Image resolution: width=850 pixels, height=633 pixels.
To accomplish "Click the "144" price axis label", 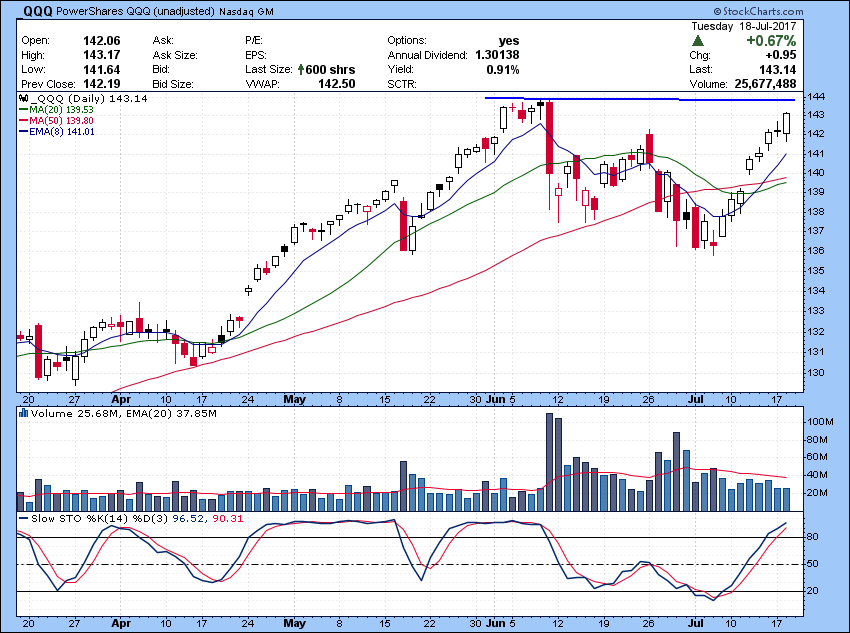I will pos(815,96).
